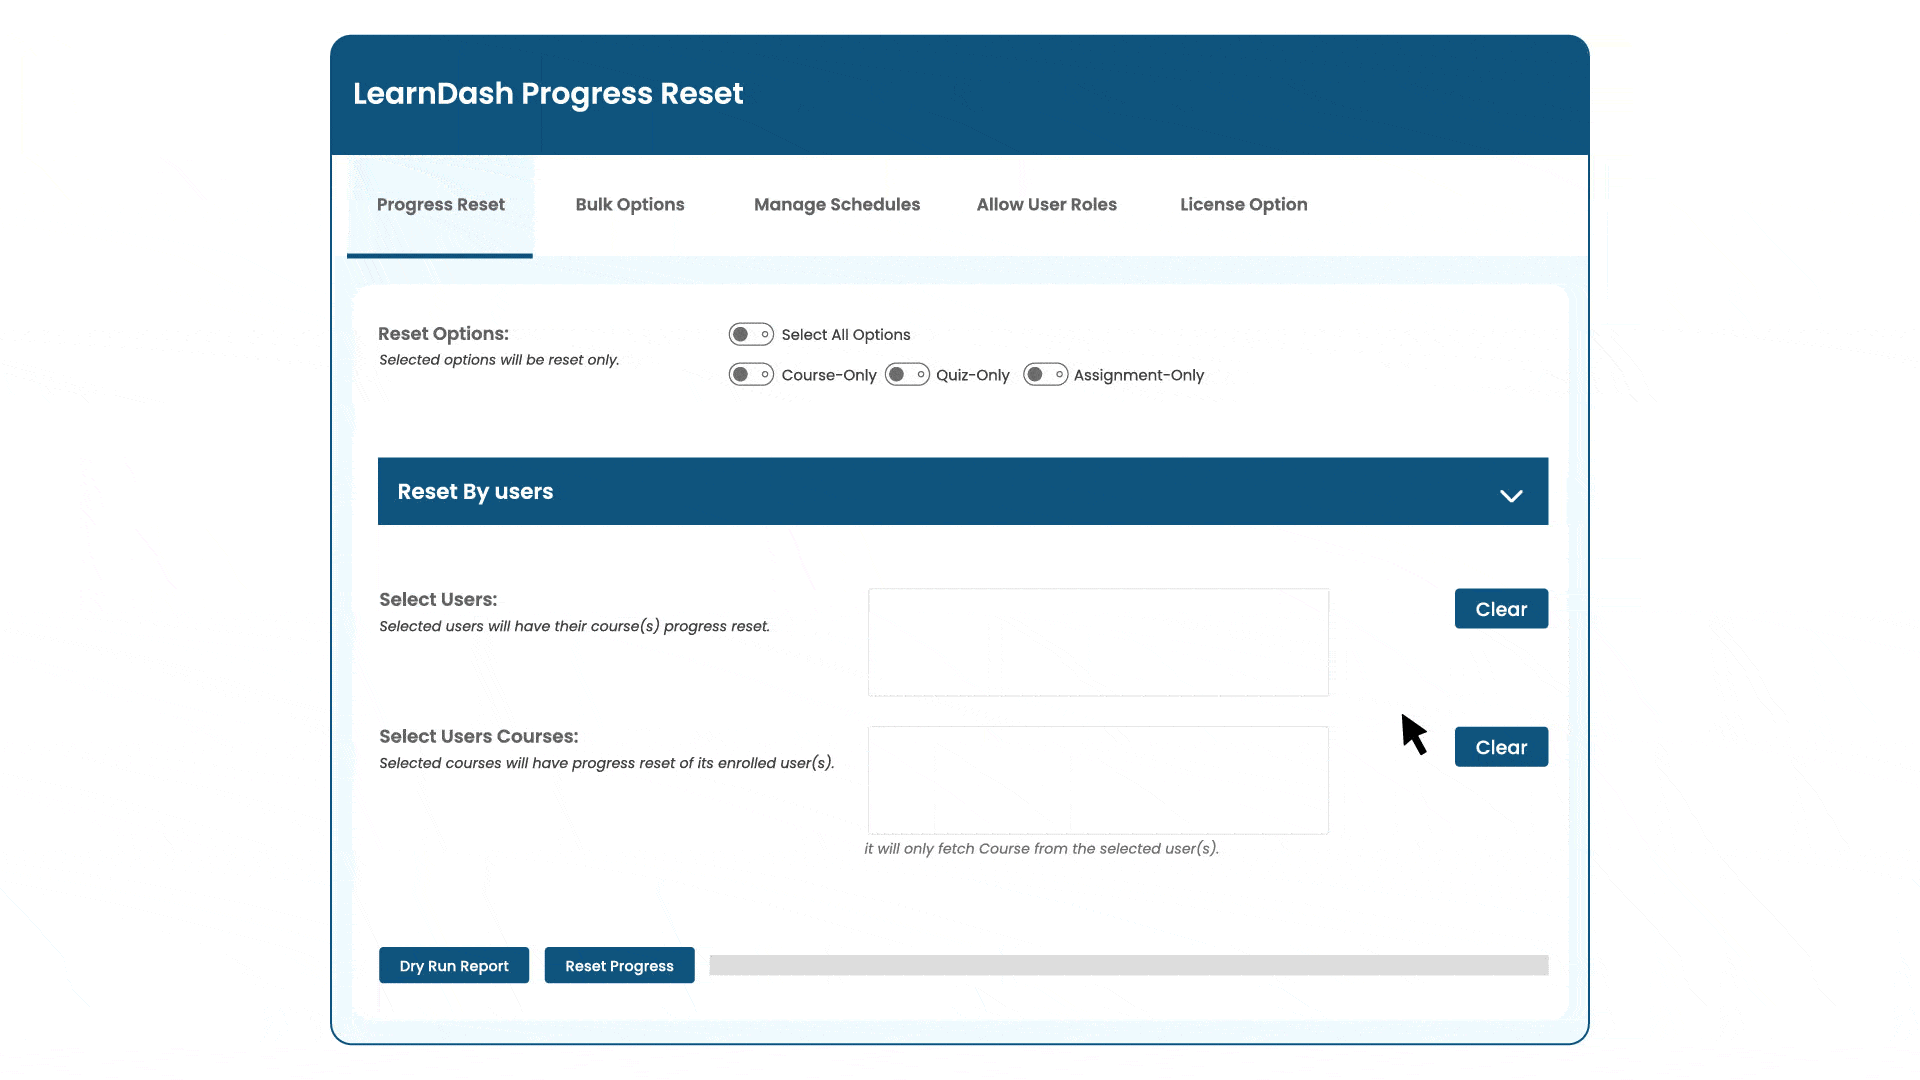Toggle the Quiz-Only reset option

tap(905, 375)
